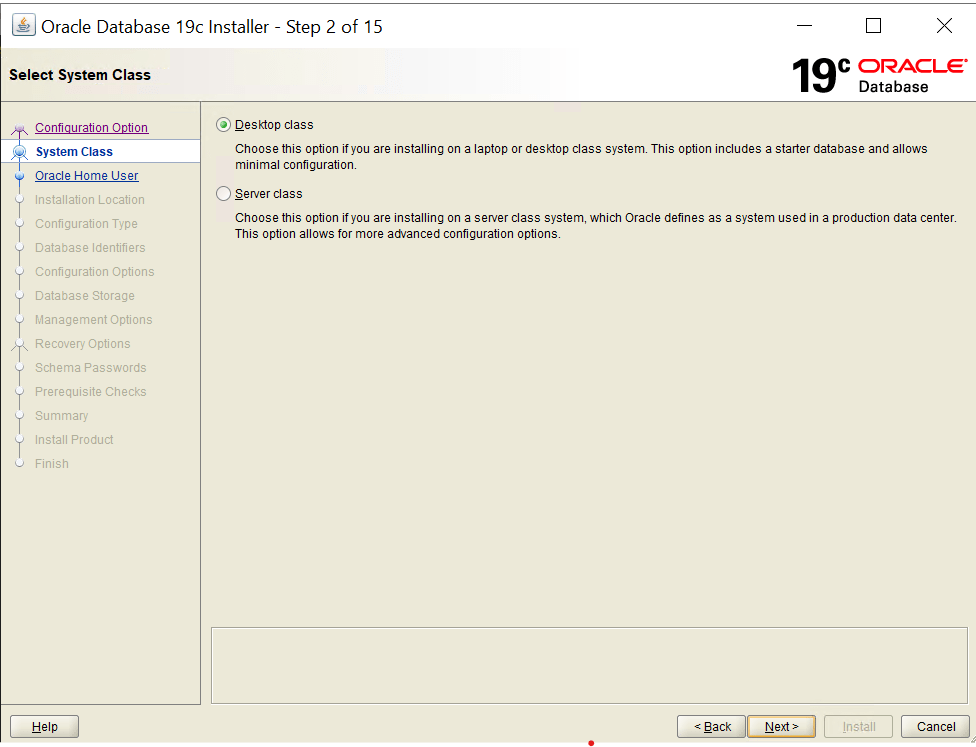Click the Configuration Options step text
976x747 pixels.
95,271
